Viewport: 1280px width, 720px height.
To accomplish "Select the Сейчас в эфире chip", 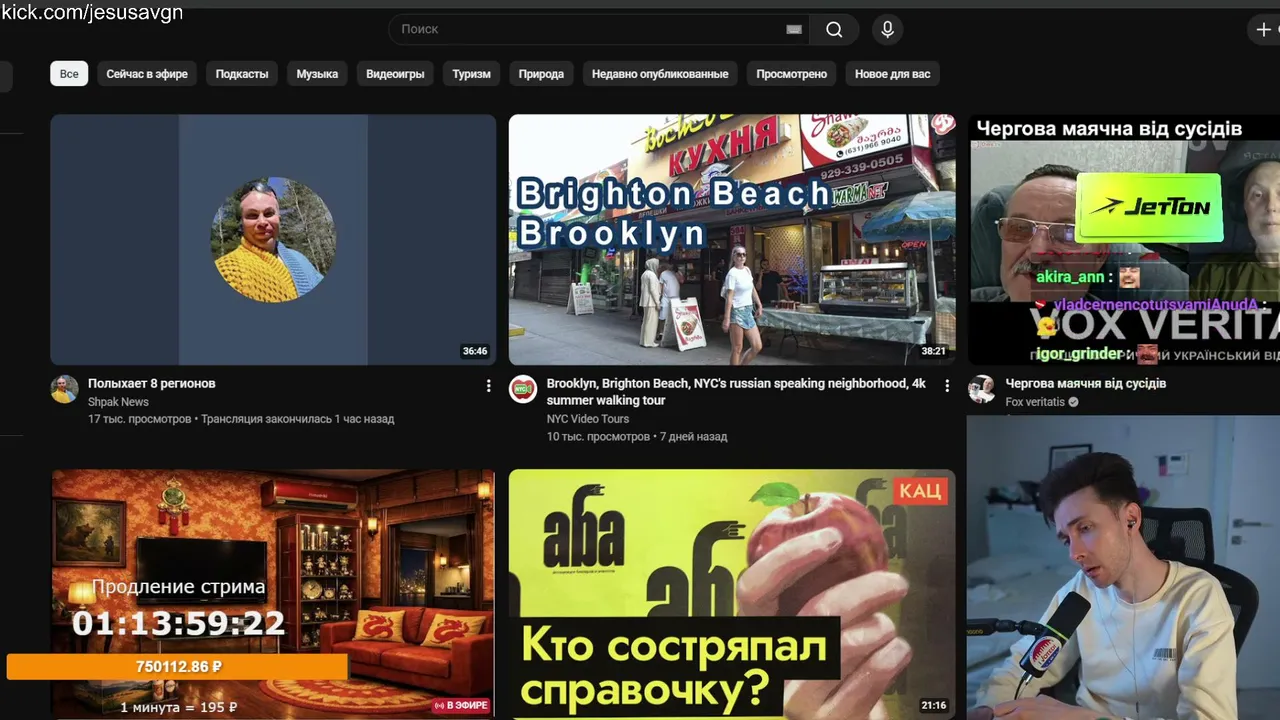I will pyautogui.click(x=147, y=74).
